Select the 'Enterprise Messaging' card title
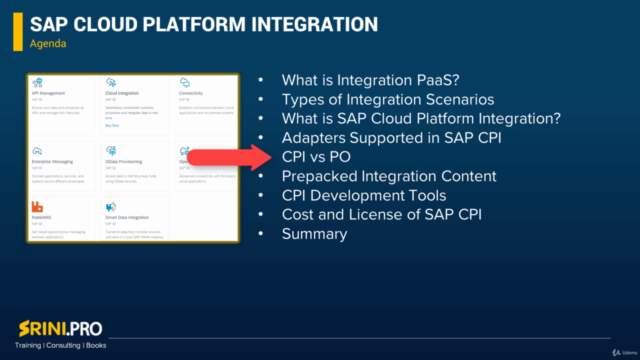The height and width of the screenshot is (360, 640). point(52,162)
